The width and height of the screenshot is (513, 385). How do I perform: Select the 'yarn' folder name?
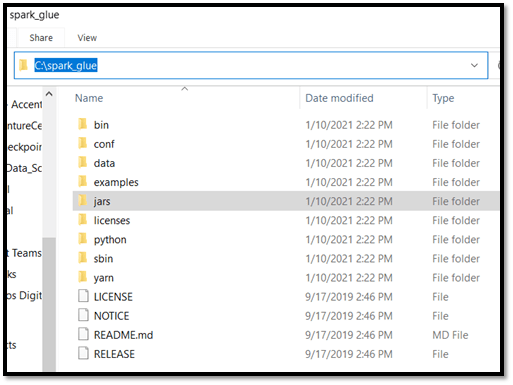pos(104,278)
